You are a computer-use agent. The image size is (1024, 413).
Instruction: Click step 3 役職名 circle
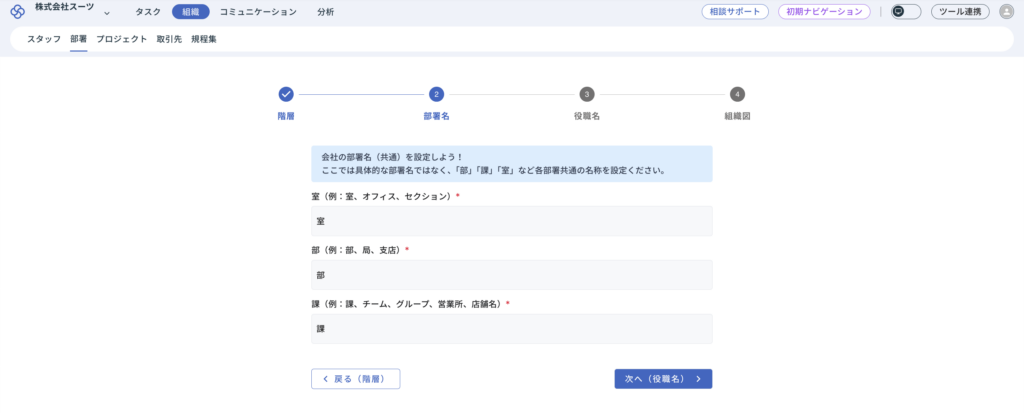coord(587,94)
